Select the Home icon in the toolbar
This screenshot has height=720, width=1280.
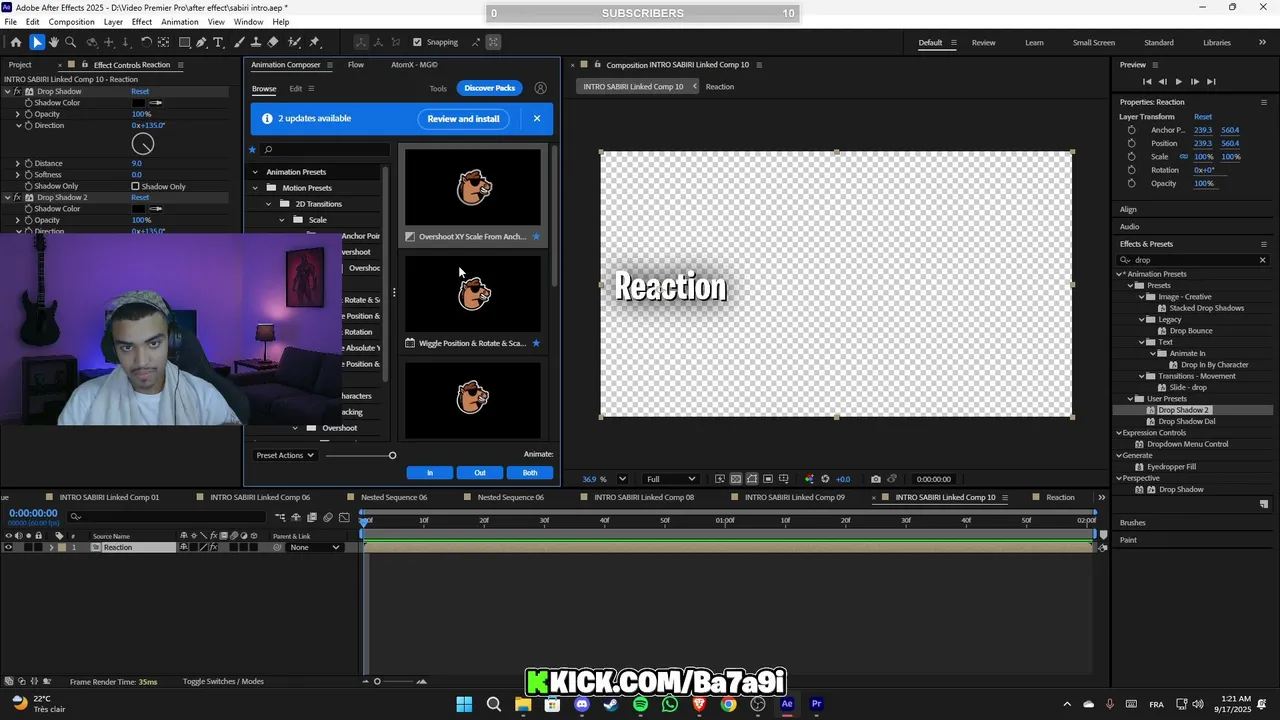coord(15,42)
